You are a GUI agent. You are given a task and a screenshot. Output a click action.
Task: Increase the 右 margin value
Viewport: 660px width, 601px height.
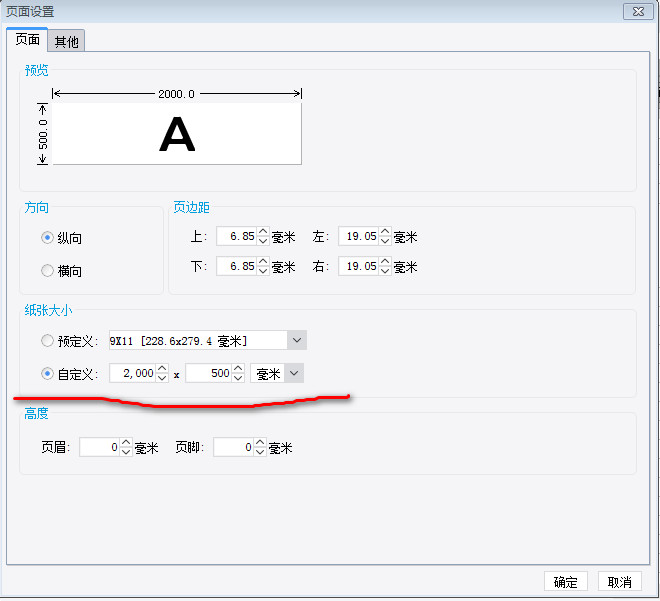pos(385,261)
